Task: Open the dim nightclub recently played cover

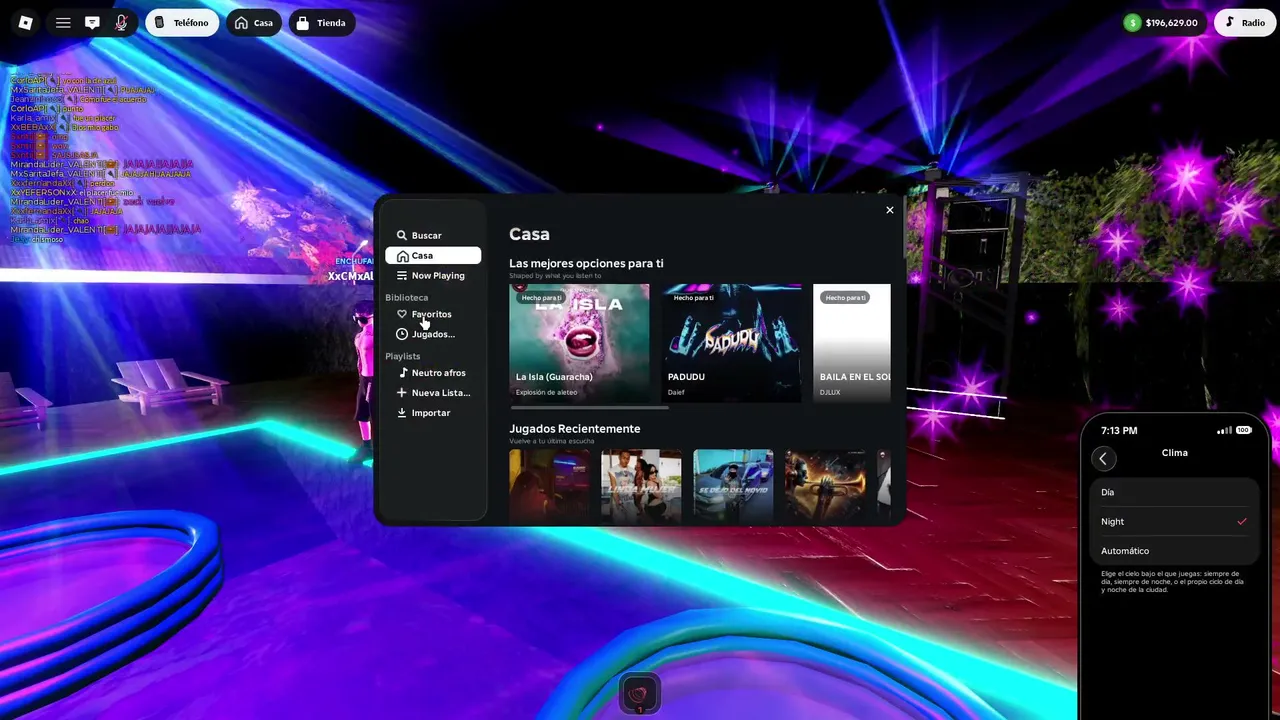Action: tap(549, 487)
